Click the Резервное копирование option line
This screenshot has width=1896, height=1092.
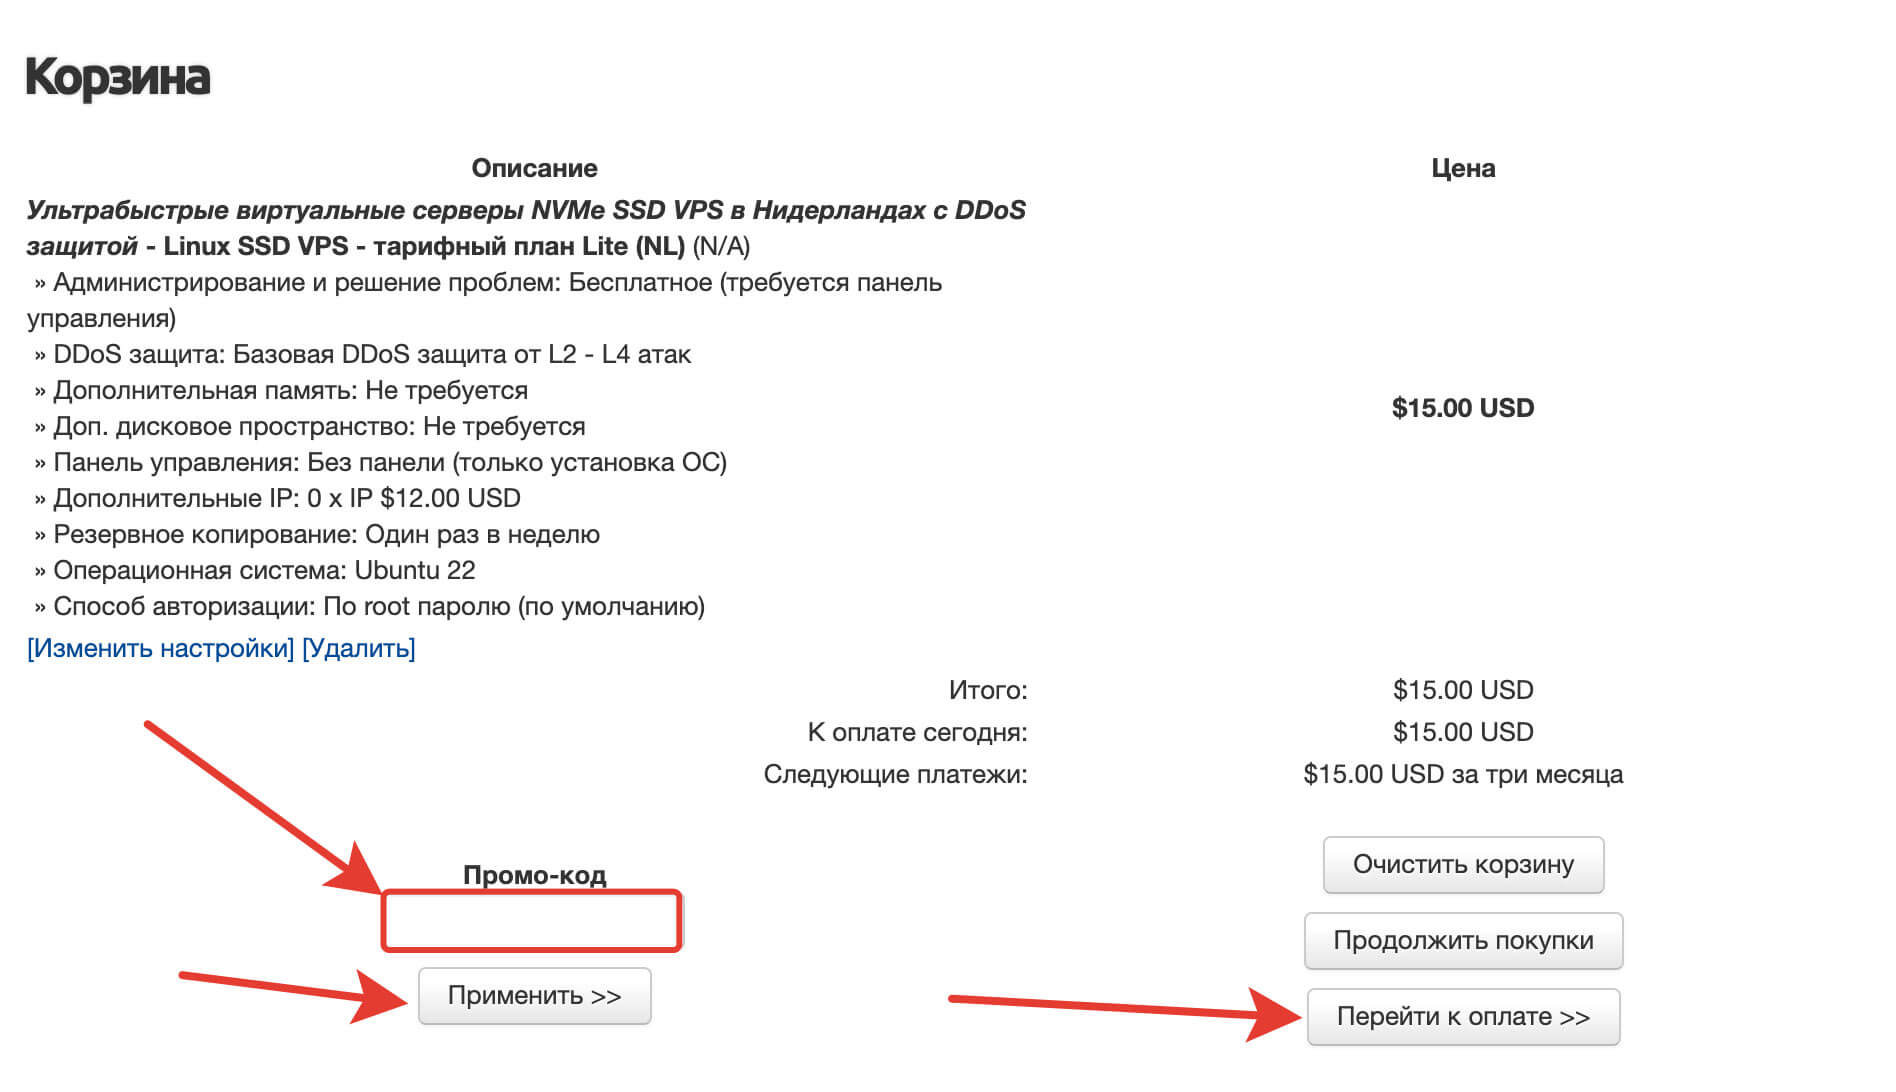coord(326,534)
